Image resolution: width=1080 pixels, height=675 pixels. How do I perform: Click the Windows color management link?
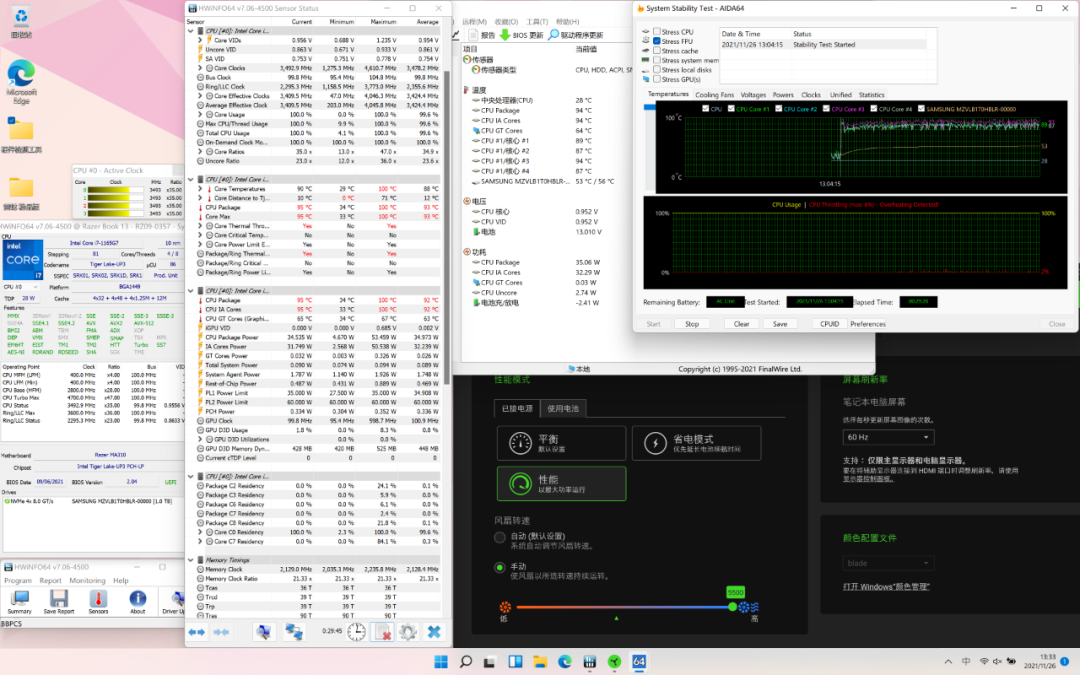[886, 585]
